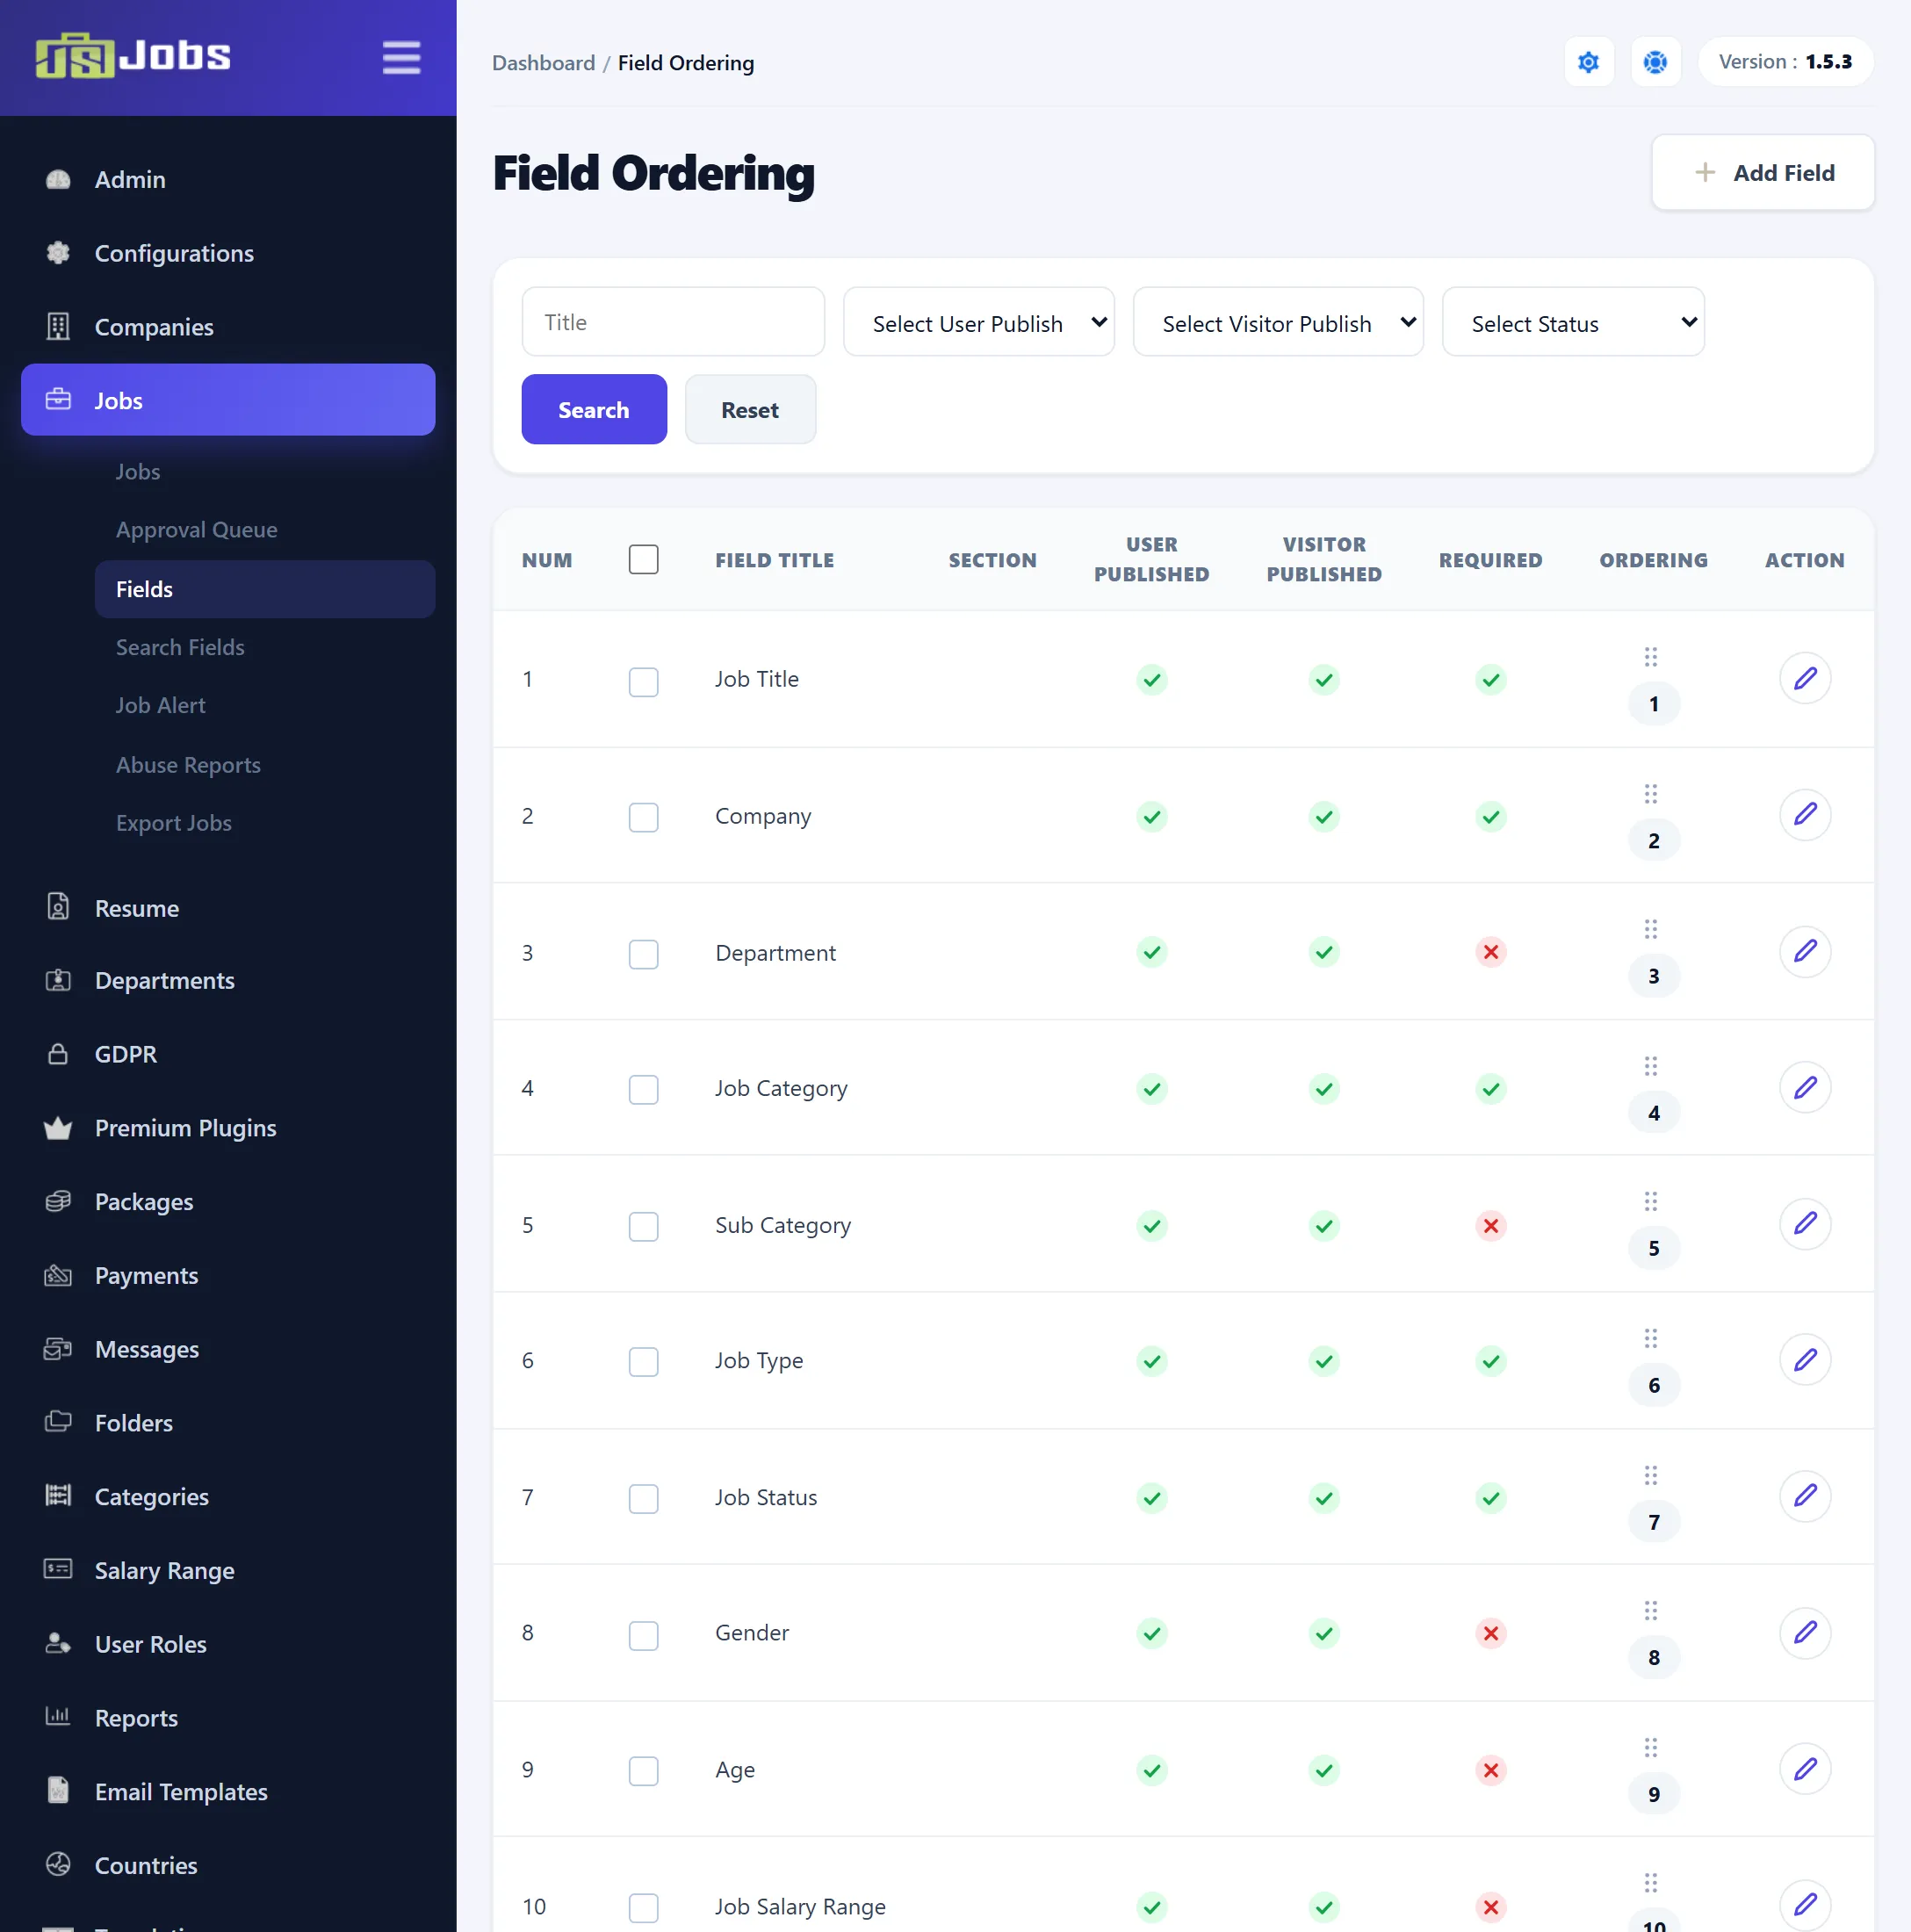Check the Age row checkbox
Screen dimensions: 1911x1932
[643, 1772]
